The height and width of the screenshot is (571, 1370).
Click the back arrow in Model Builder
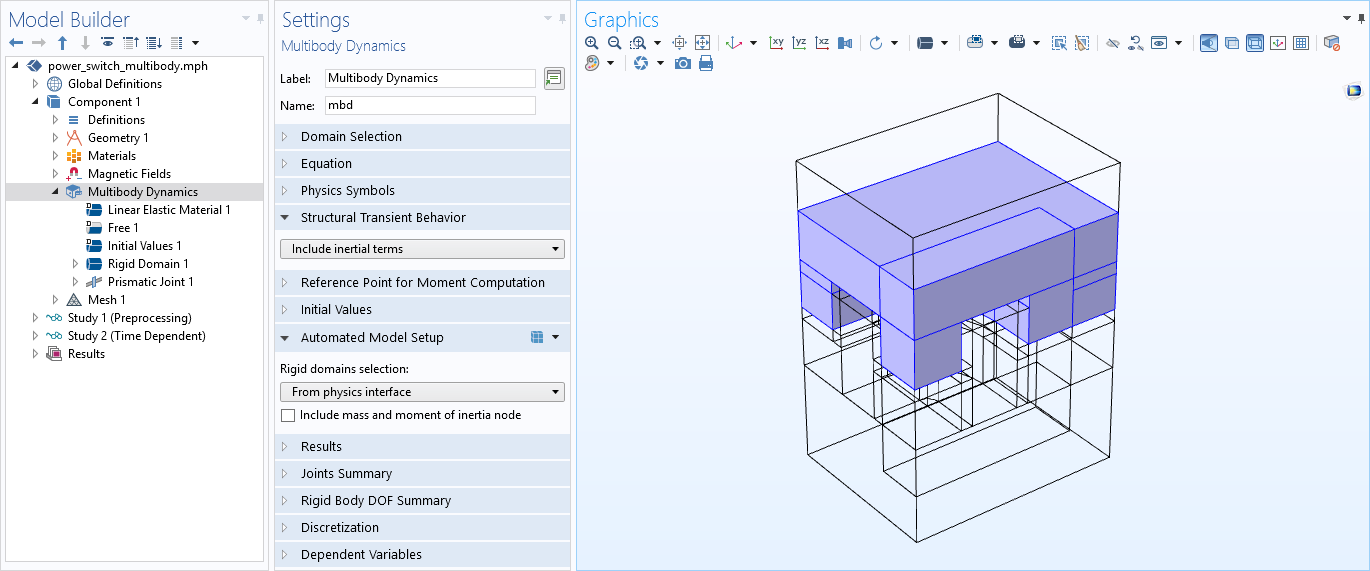pos(16,43)
